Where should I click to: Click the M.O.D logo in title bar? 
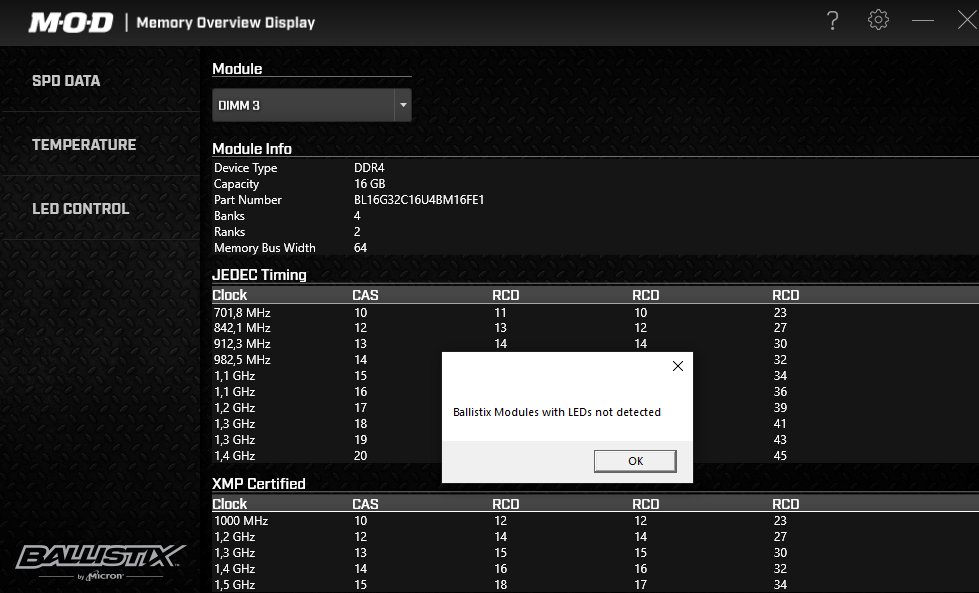pos(70,22)
